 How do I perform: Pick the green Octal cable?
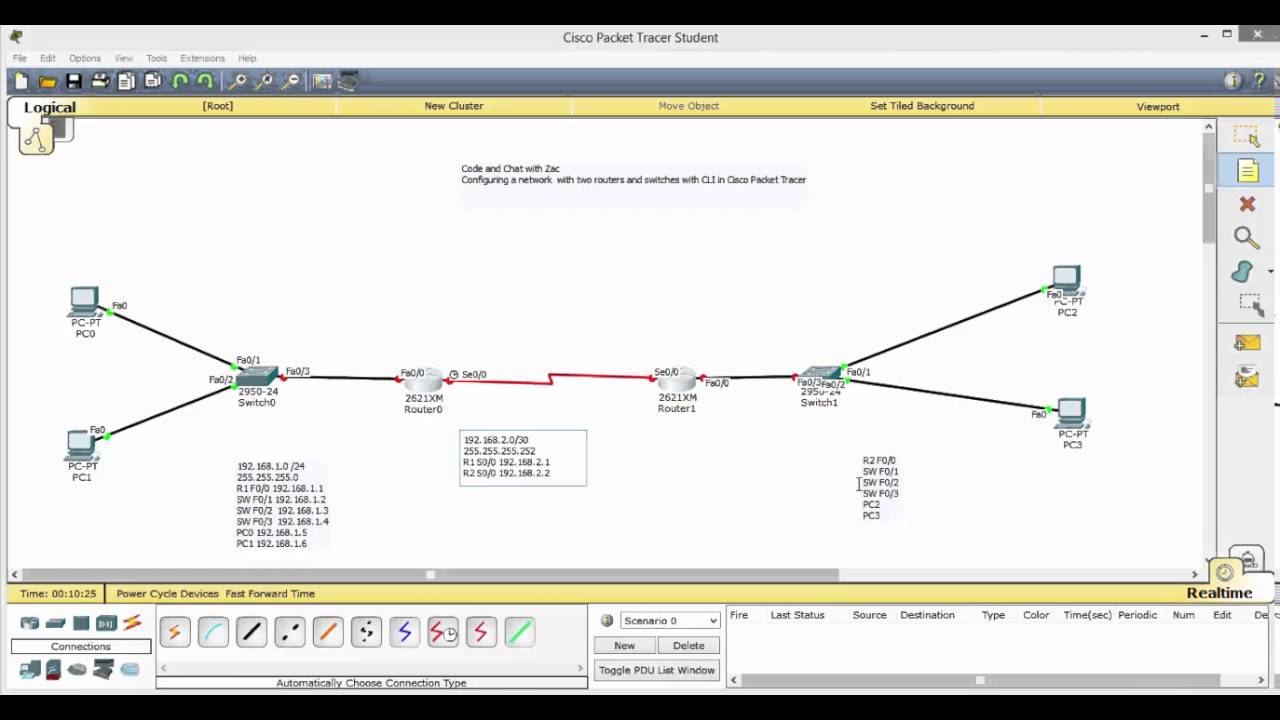click(x=520, y=632)
